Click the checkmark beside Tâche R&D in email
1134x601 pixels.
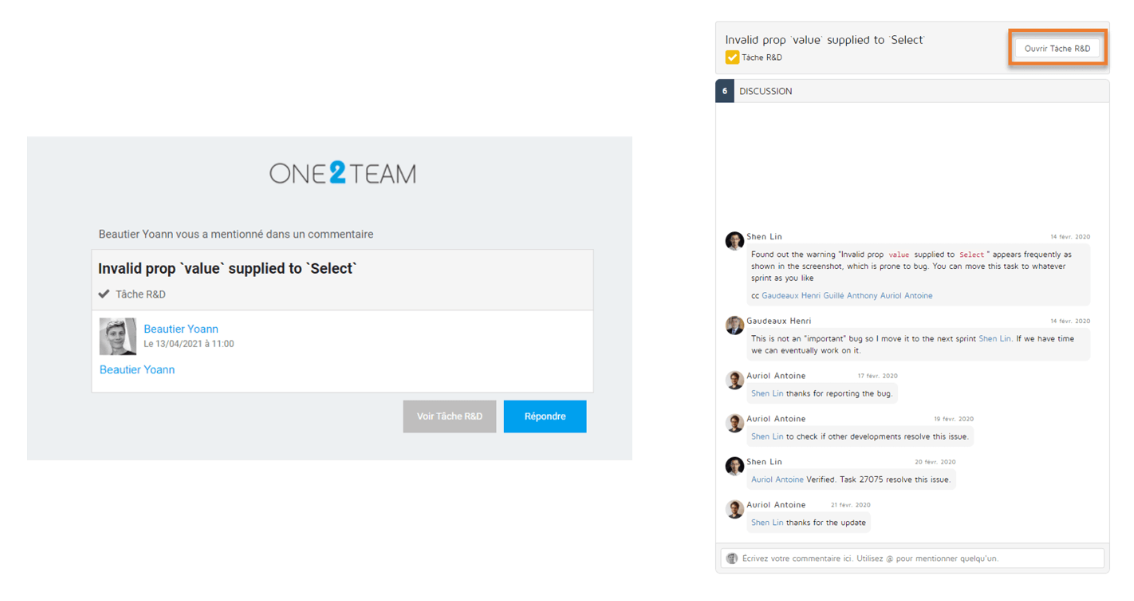point(104,294)
